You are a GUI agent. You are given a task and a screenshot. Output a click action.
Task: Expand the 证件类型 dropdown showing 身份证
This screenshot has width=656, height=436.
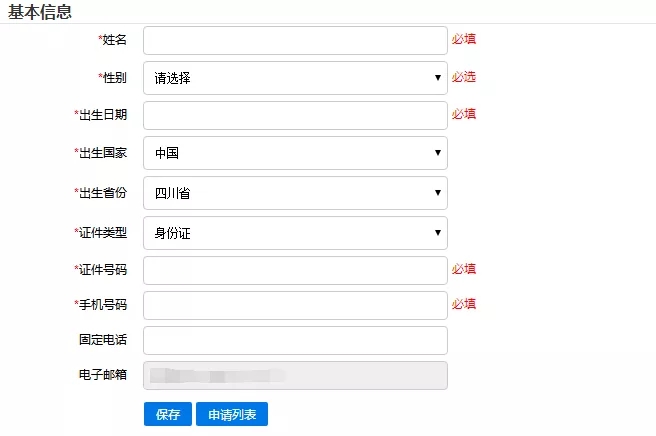pyautogui.click(x=295, y=233)
